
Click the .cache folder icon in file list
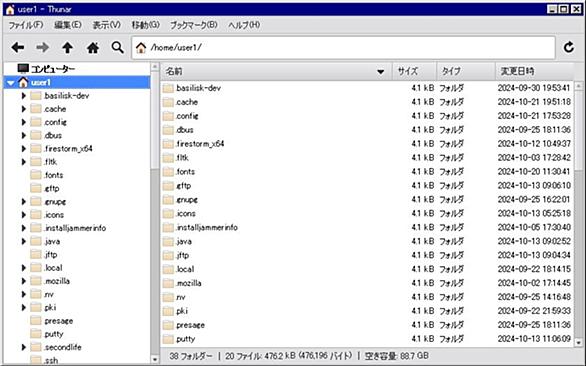(168, 102)
